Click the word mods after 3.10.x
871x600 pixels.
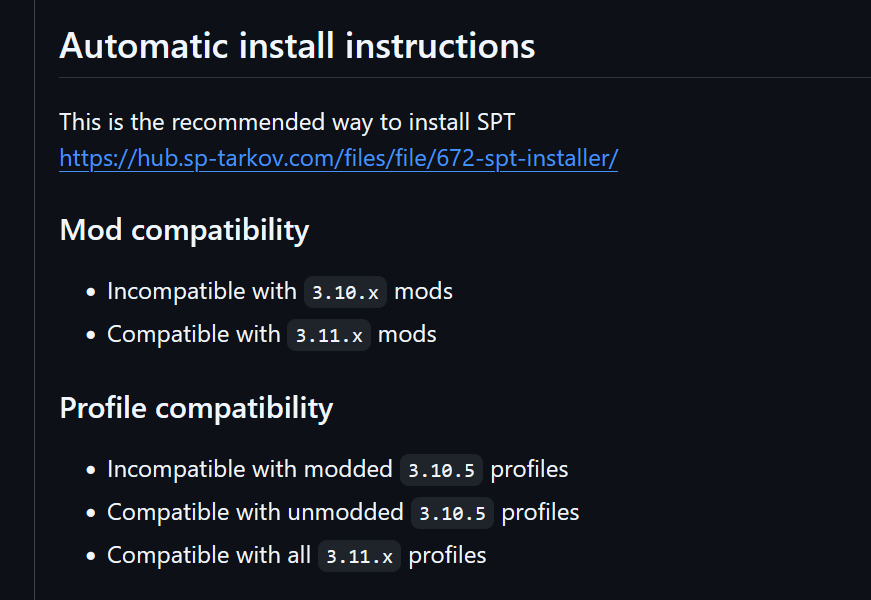coord(423,292)
